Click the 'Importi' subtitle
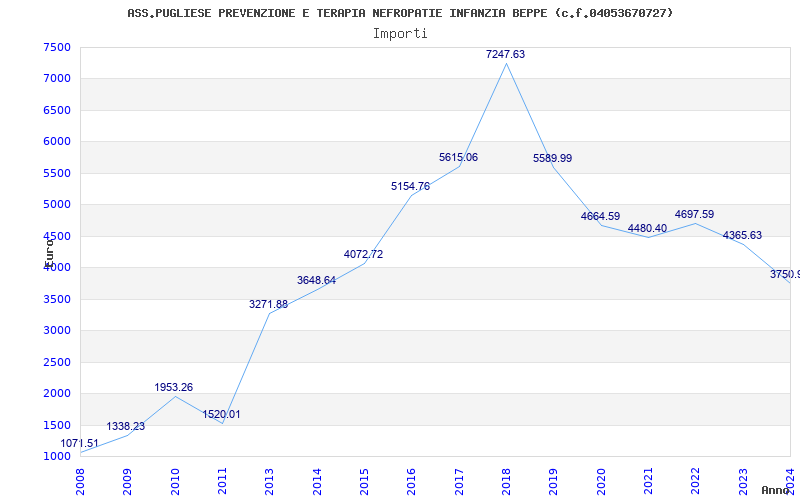The height and width of the screenshot is (500, 800). click(400, 34)
